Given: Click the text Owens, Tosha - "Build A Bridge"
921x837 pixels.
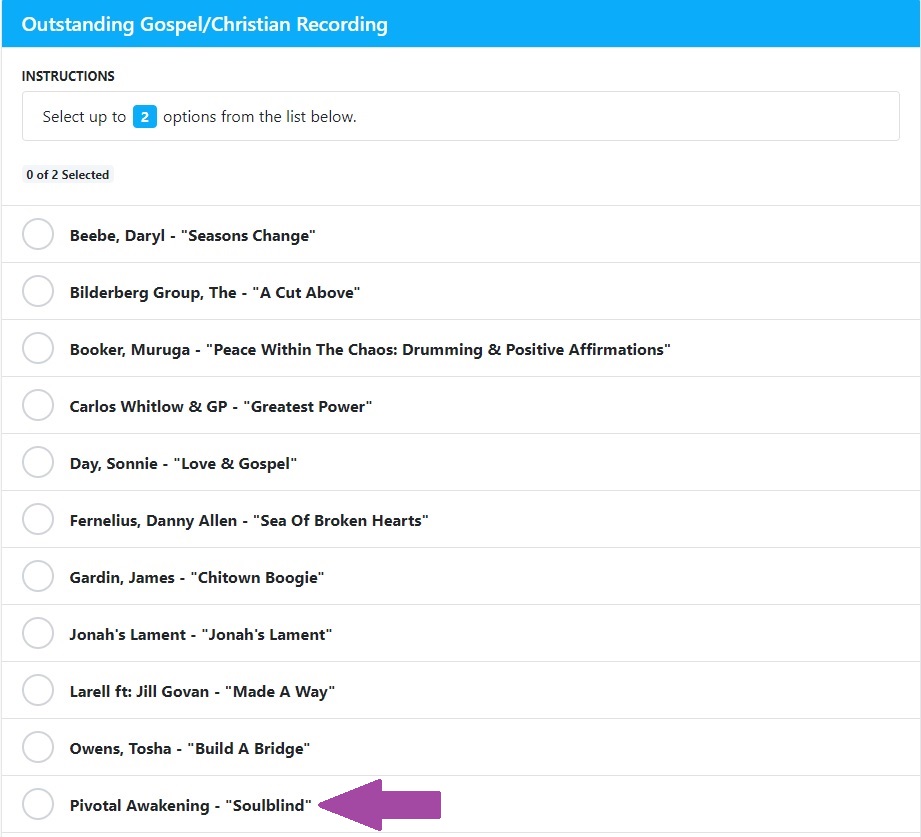Looking at the screenshot, I should [190, 748].
